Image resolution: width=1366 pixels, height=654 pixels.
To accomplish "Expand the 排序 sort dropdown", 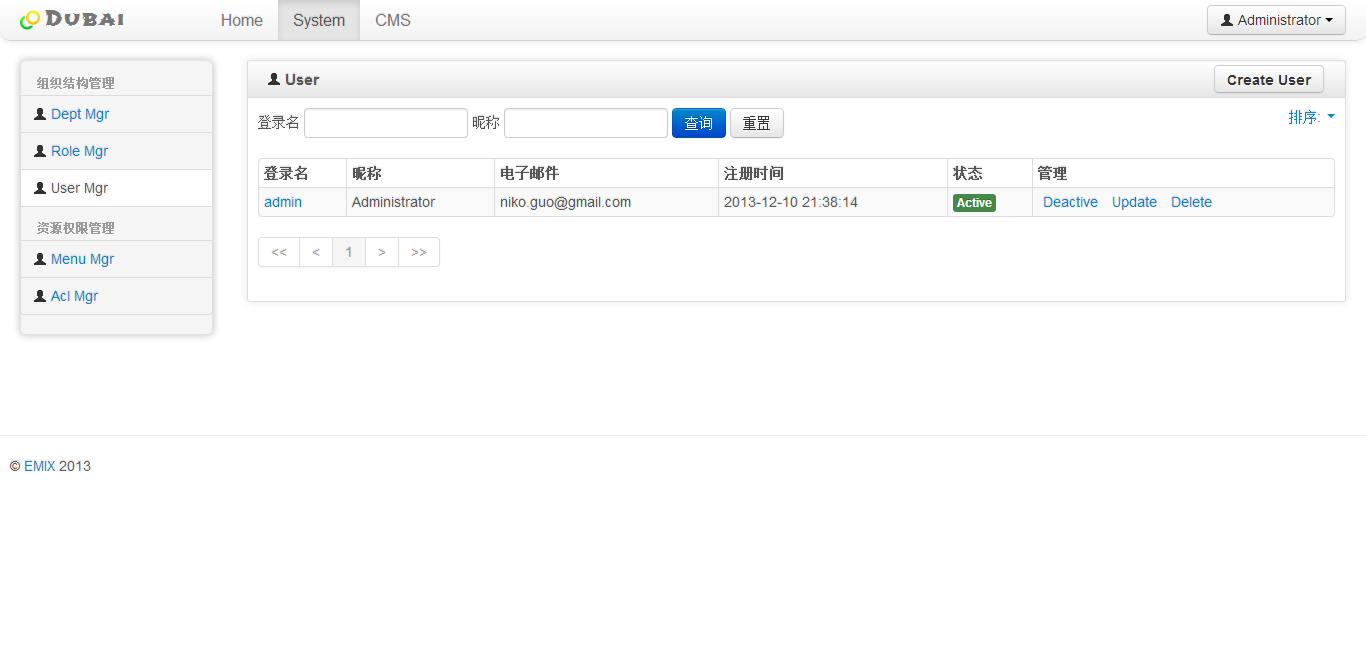I will click(x=1311, y=117).
